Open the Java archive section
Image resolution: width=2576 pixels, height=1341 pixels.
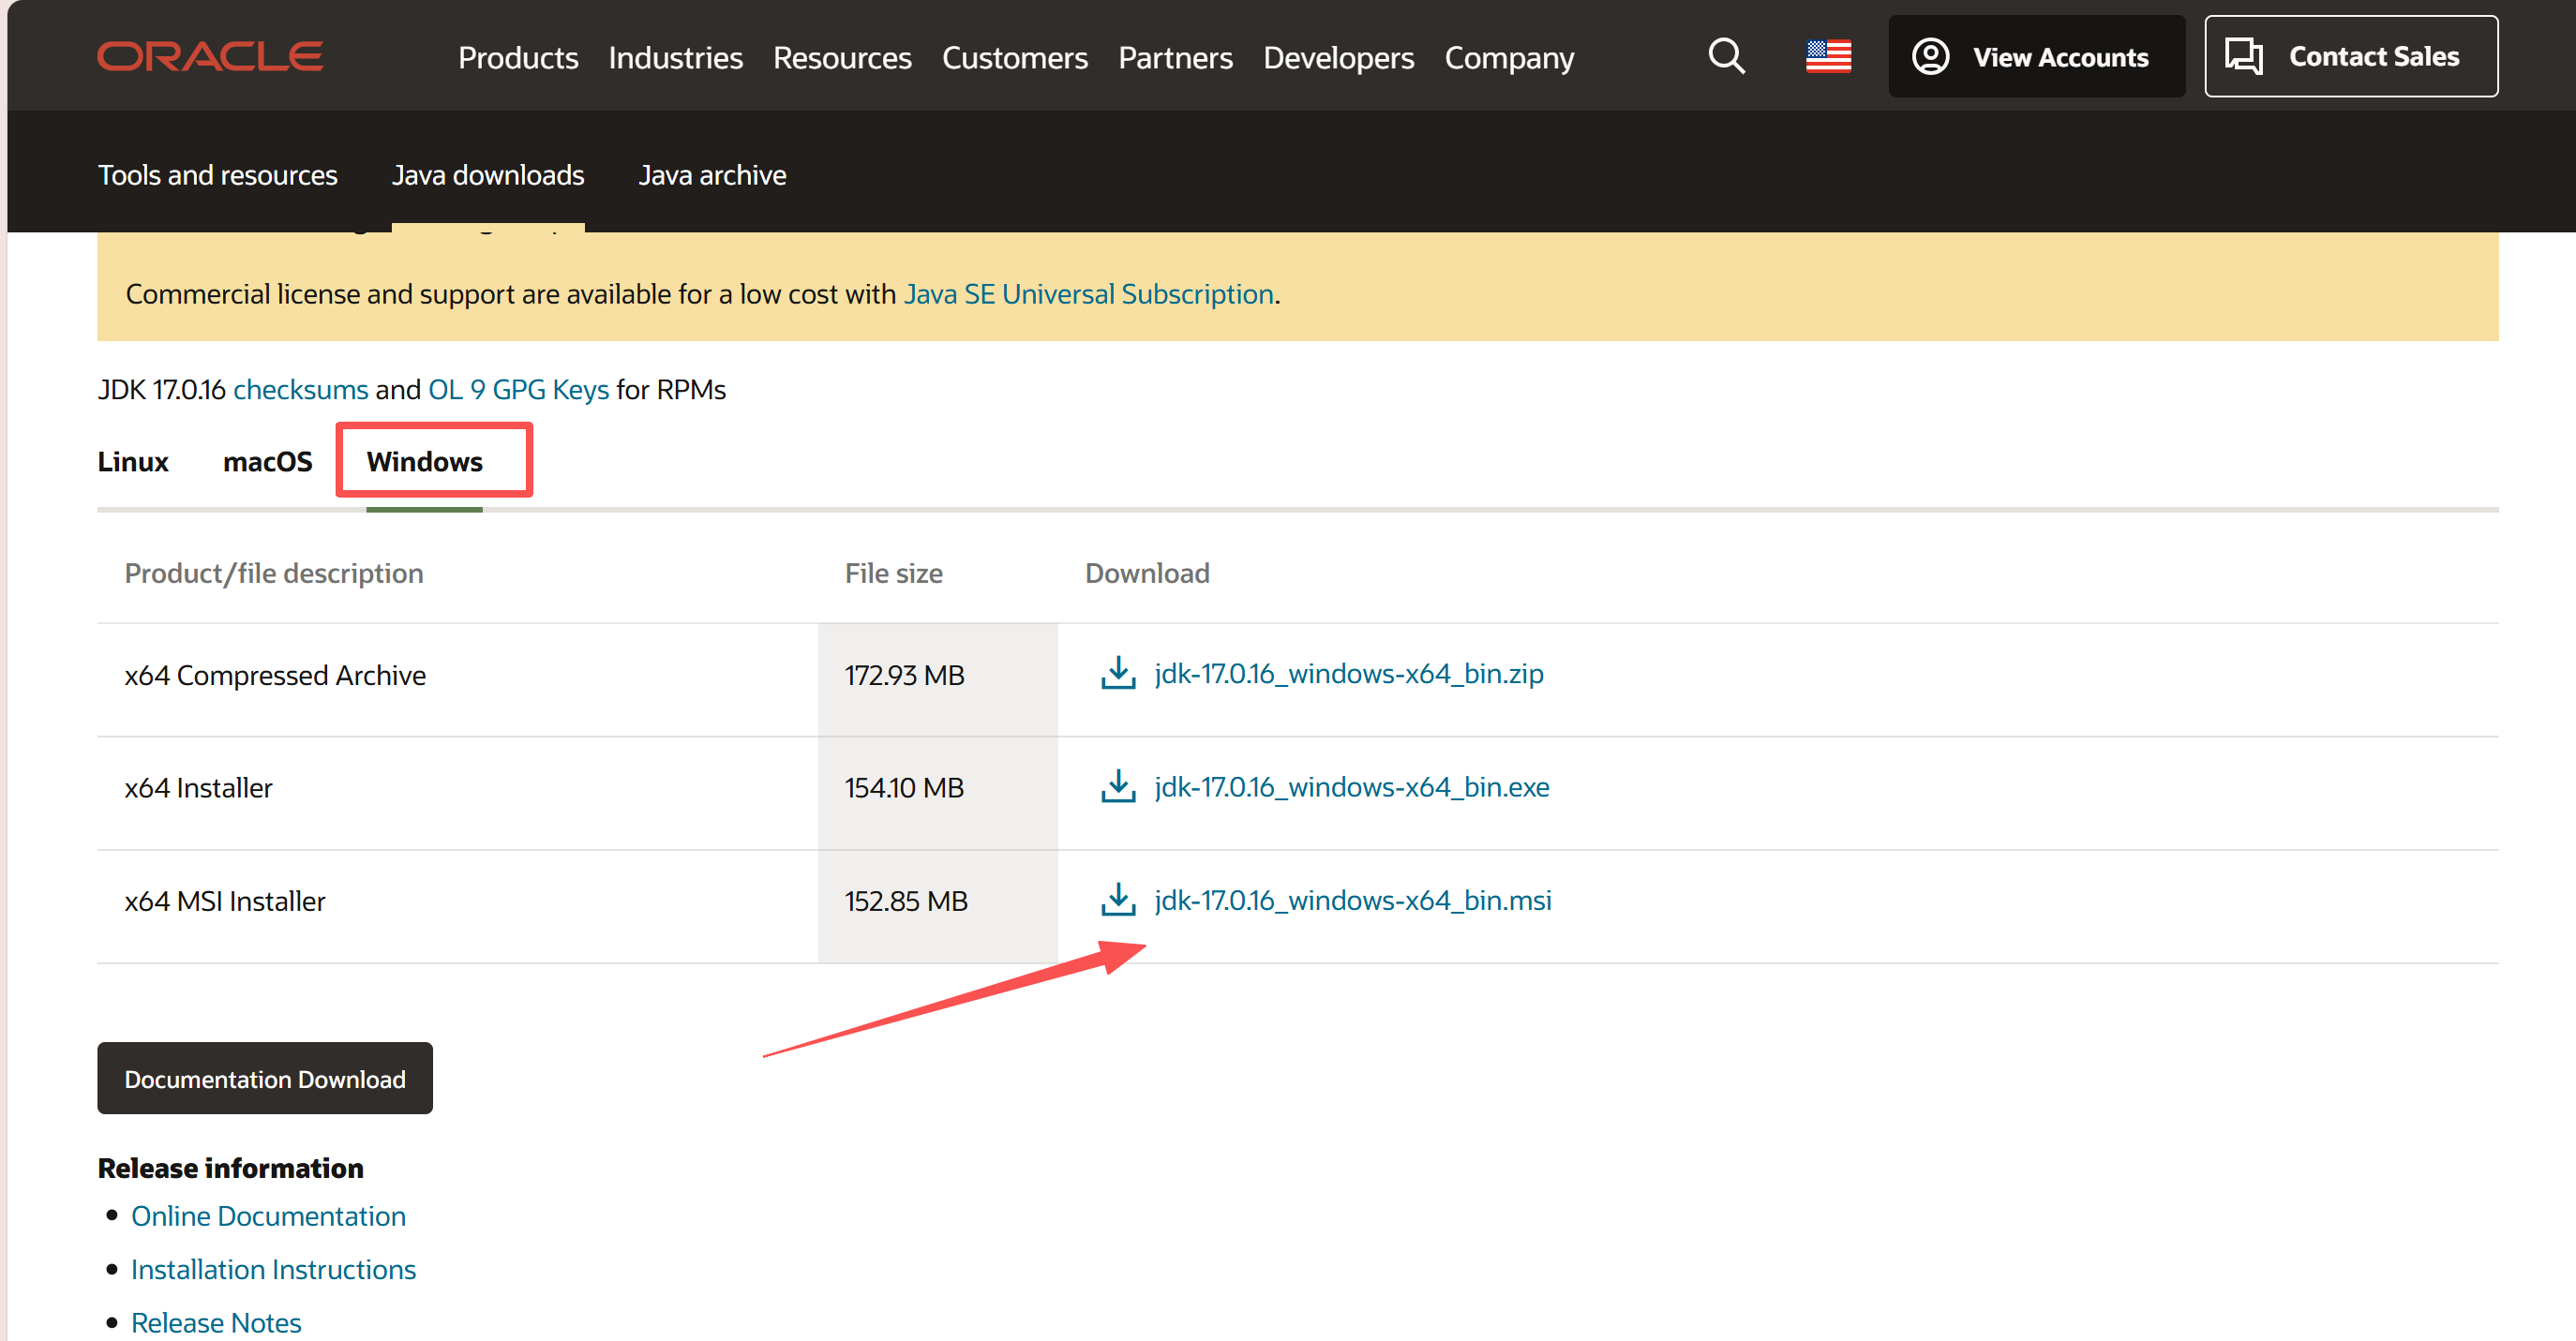point(712,175)
